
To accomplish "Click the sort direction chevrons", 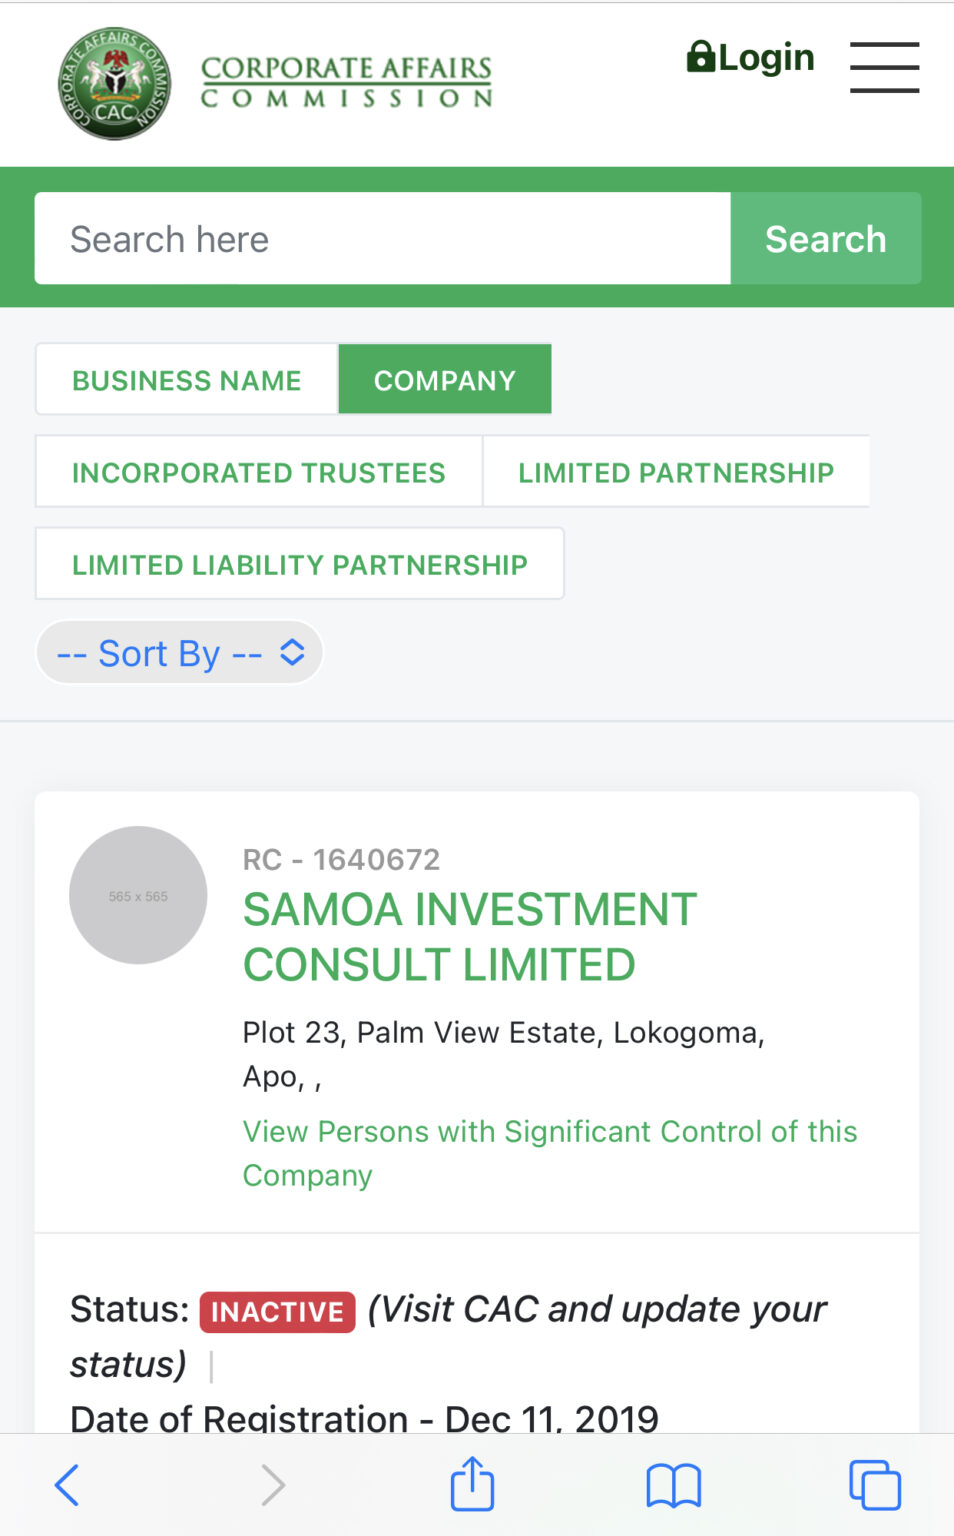I will [x=292, y=652].
